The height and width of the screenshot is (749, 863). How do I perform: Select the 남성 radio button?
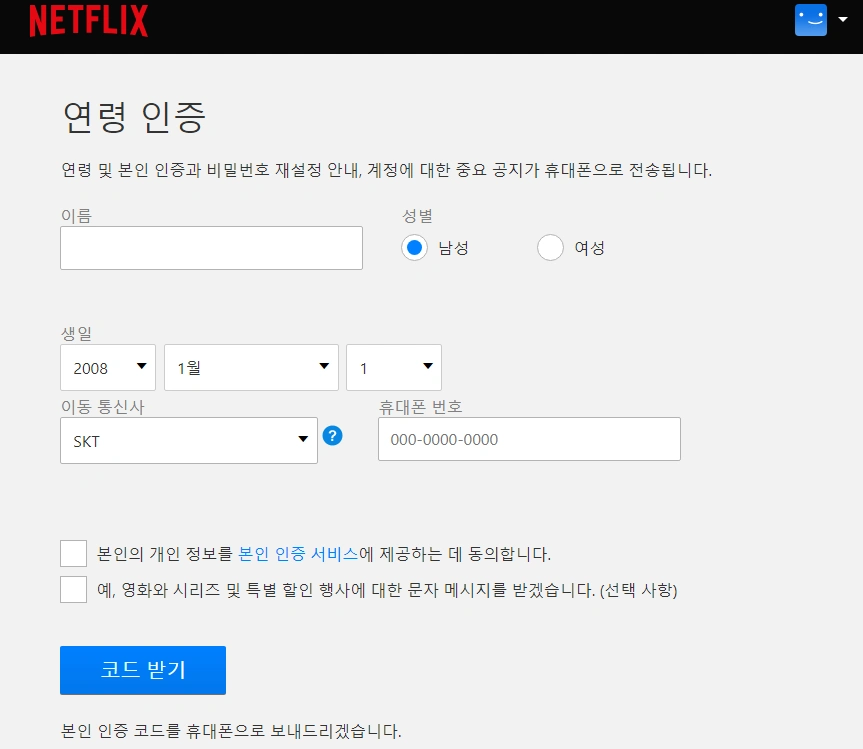(x=414, y=248)
